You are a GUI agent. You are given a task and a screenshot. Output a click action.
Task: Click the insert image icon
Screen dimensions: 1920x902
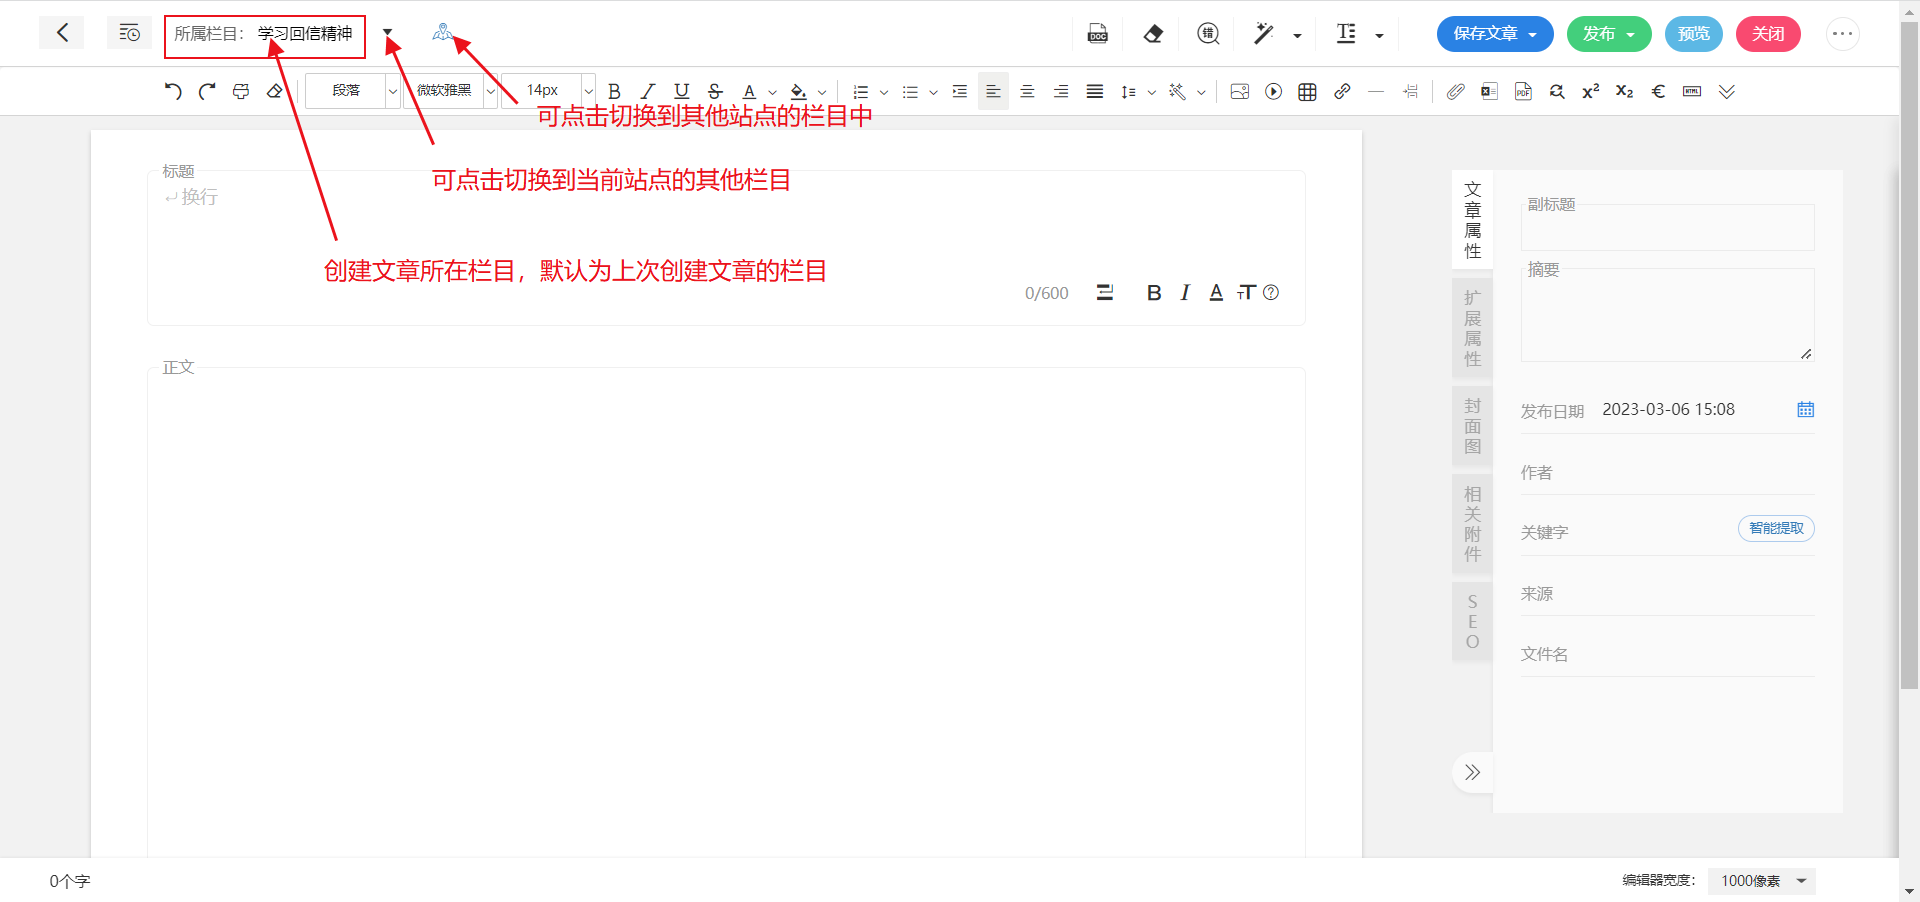[1239, 92]
